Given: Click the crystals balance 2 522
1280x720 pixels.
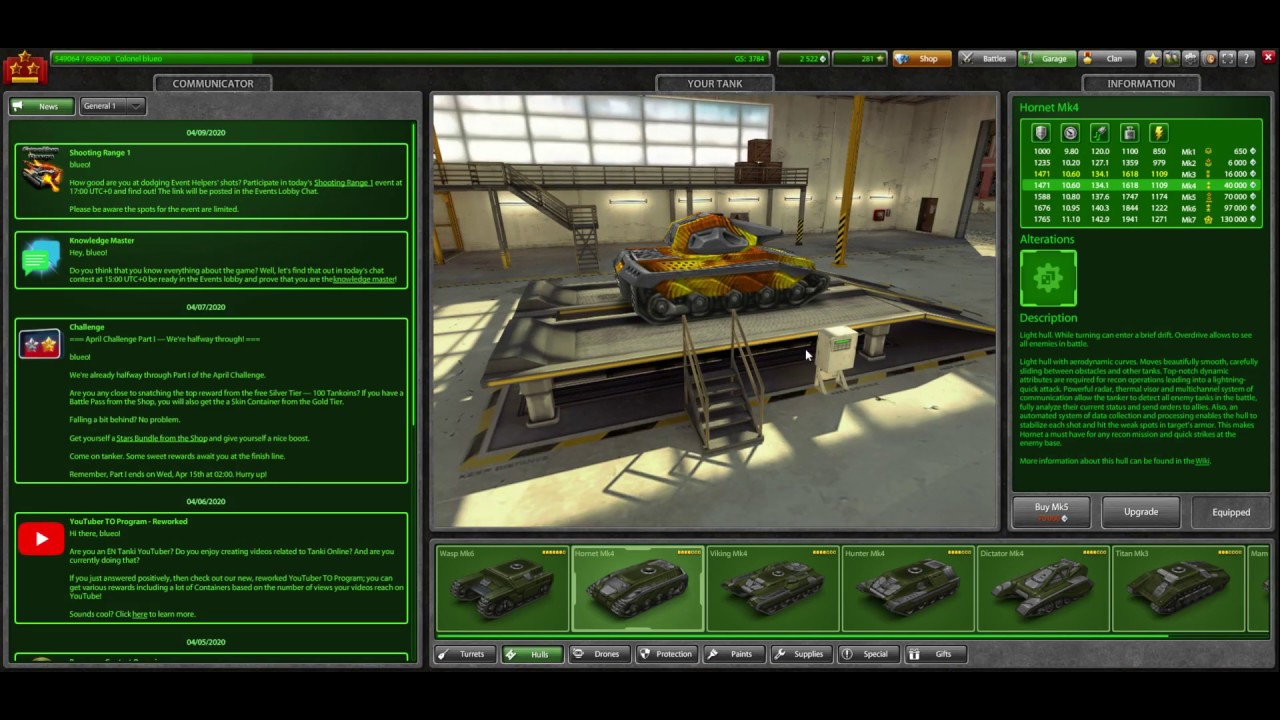Looking at the screenshot, I should tap(802, 59).
